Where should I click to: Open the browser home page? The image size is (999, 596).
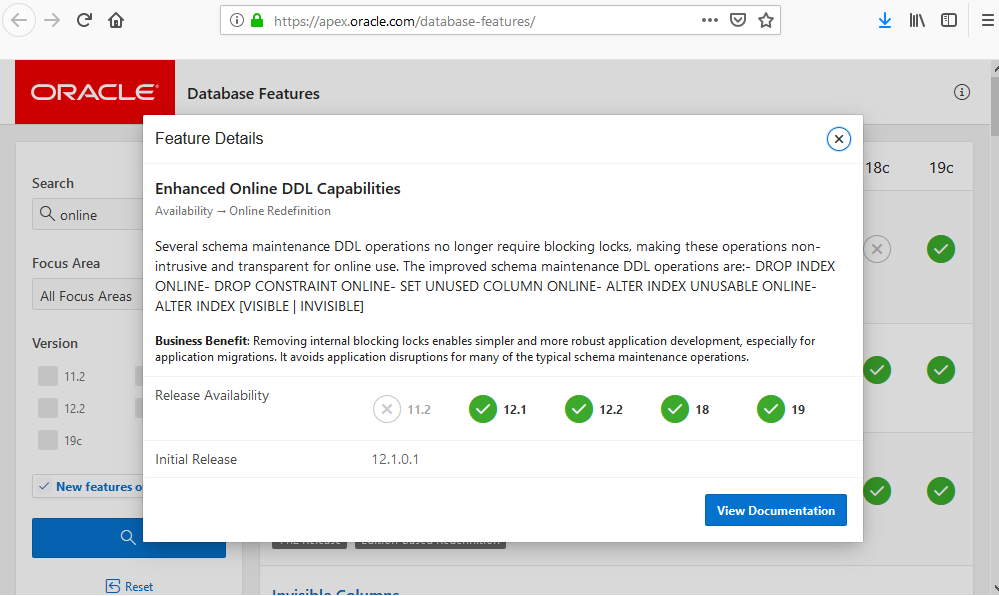tap(116, 20)
